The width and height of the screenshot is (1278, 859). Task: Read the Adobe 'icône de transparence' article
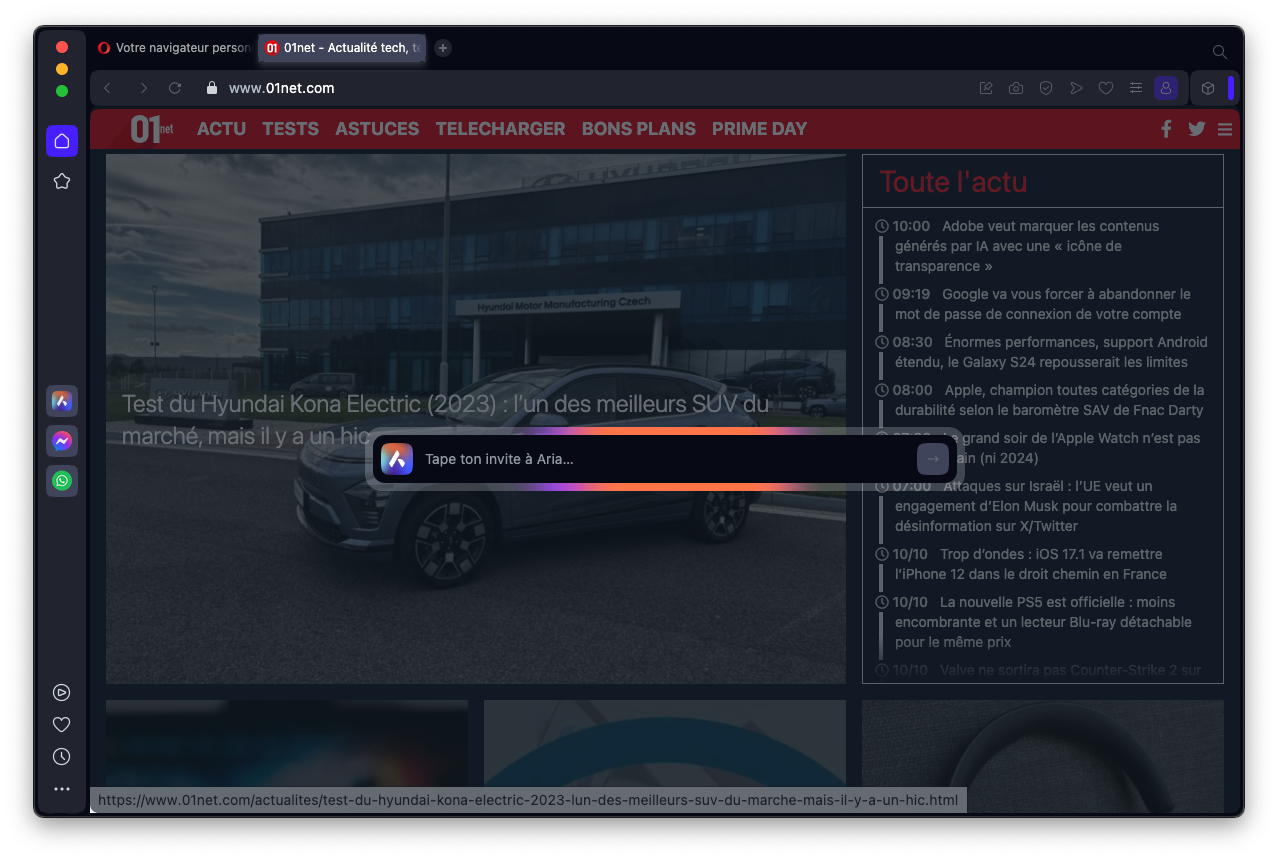click(x=1026, y=246)
